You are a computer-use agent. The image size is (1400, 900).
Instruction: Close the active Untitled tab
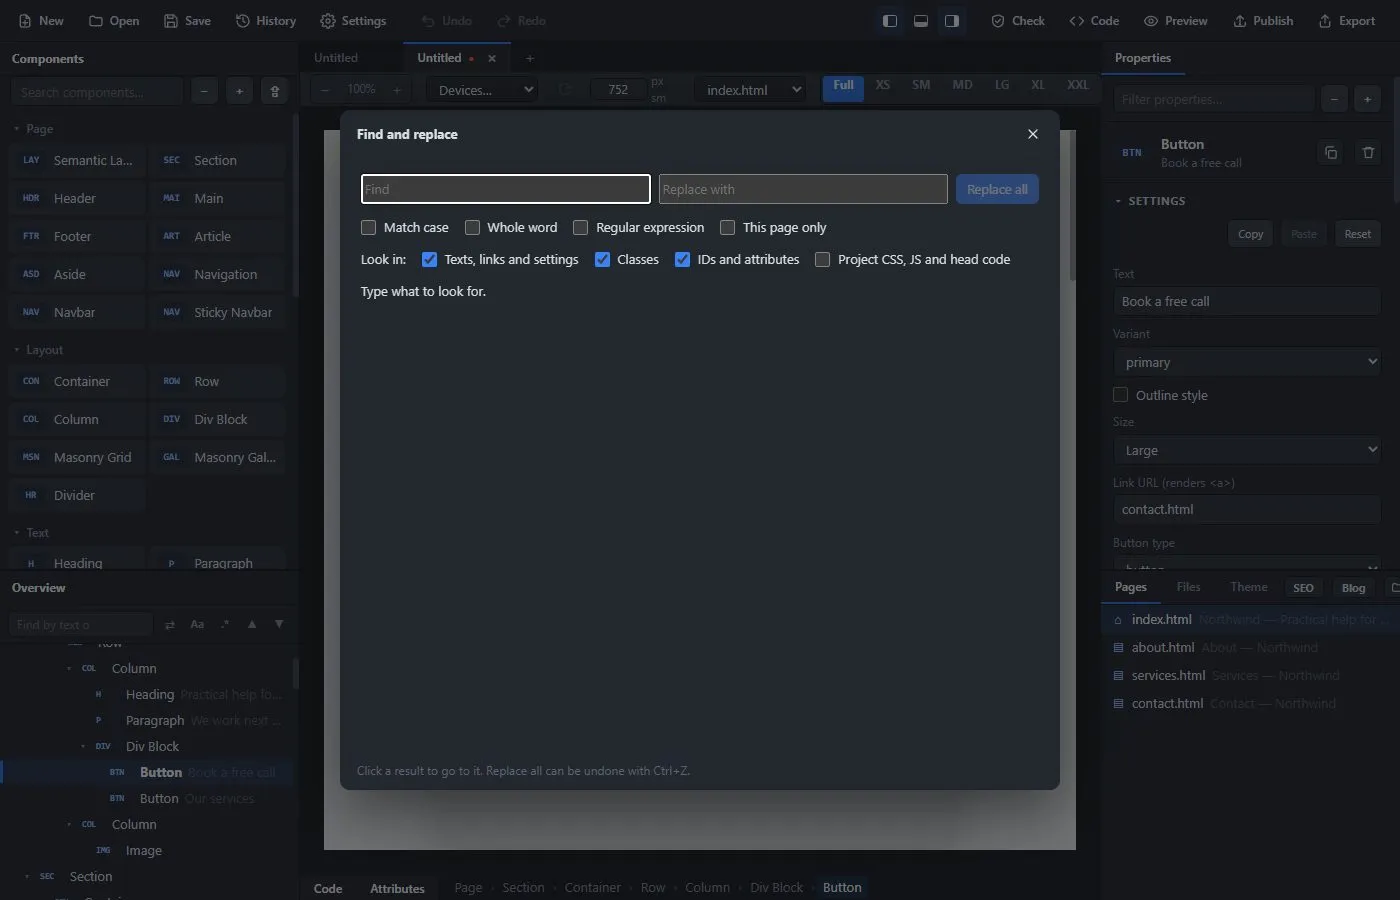click(x=492, y=58)
